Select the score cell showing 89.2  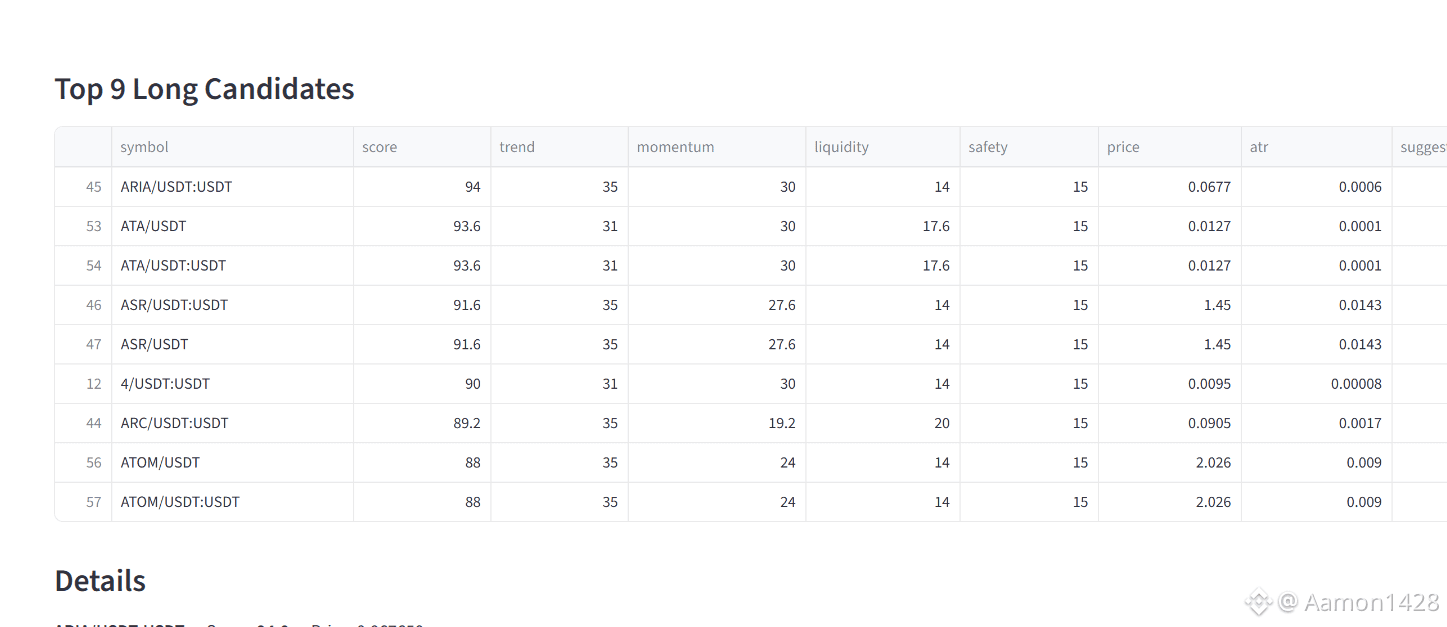[466, 423]
